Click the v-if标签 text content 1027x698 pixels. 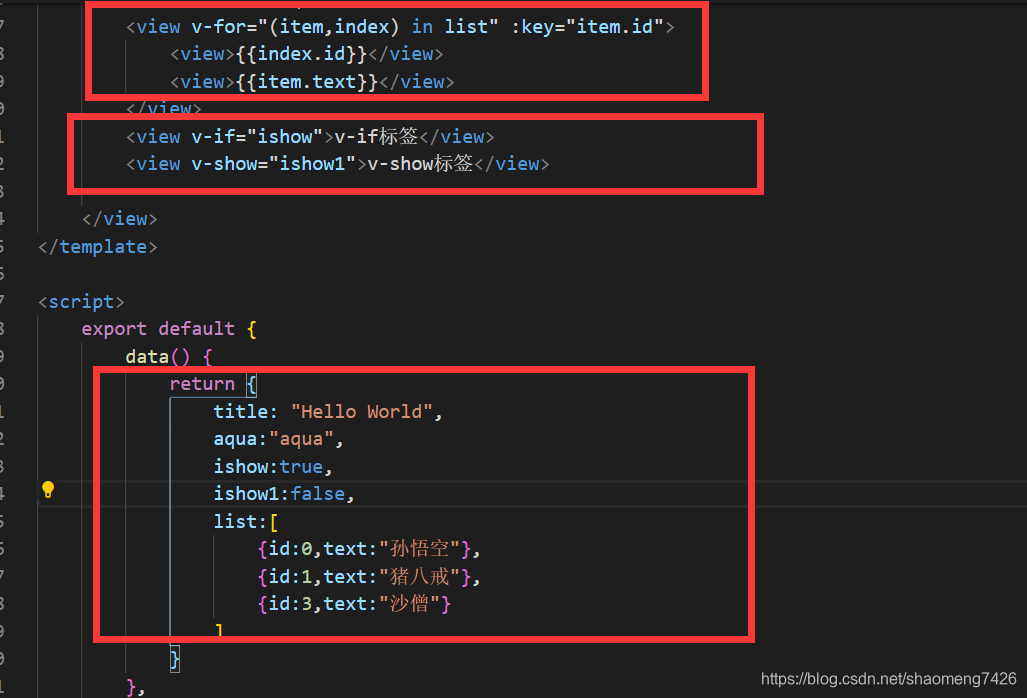[x=376, y=136]
